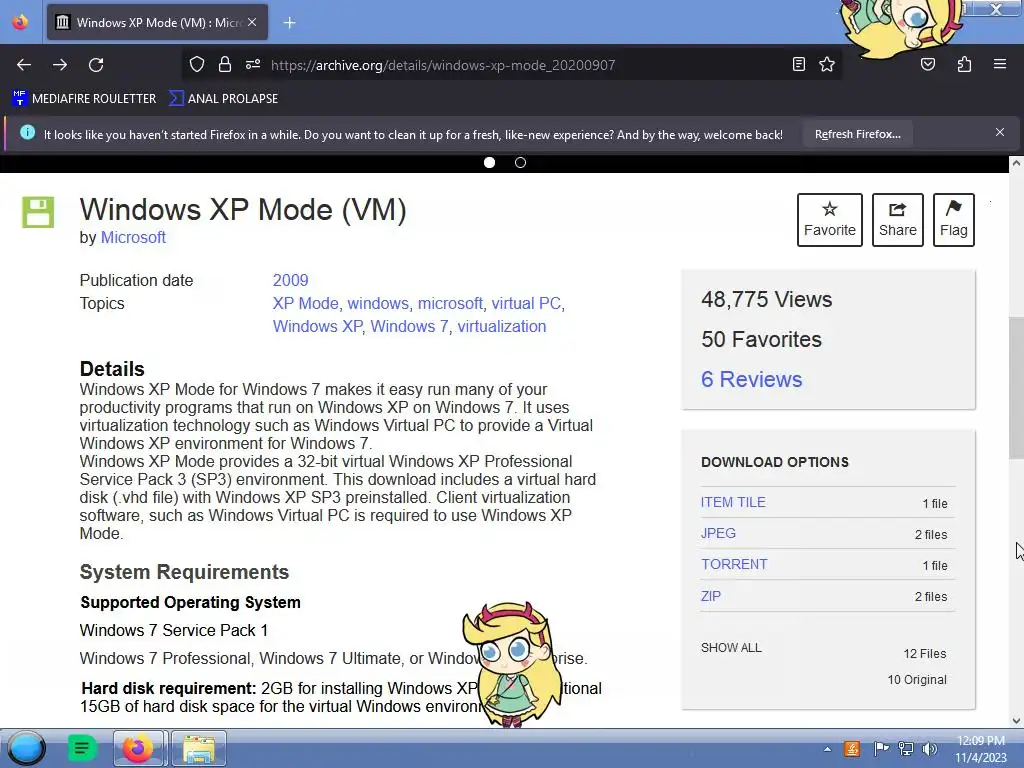Expand ITEM TILE download option
1024x768 pixels.
733,502
